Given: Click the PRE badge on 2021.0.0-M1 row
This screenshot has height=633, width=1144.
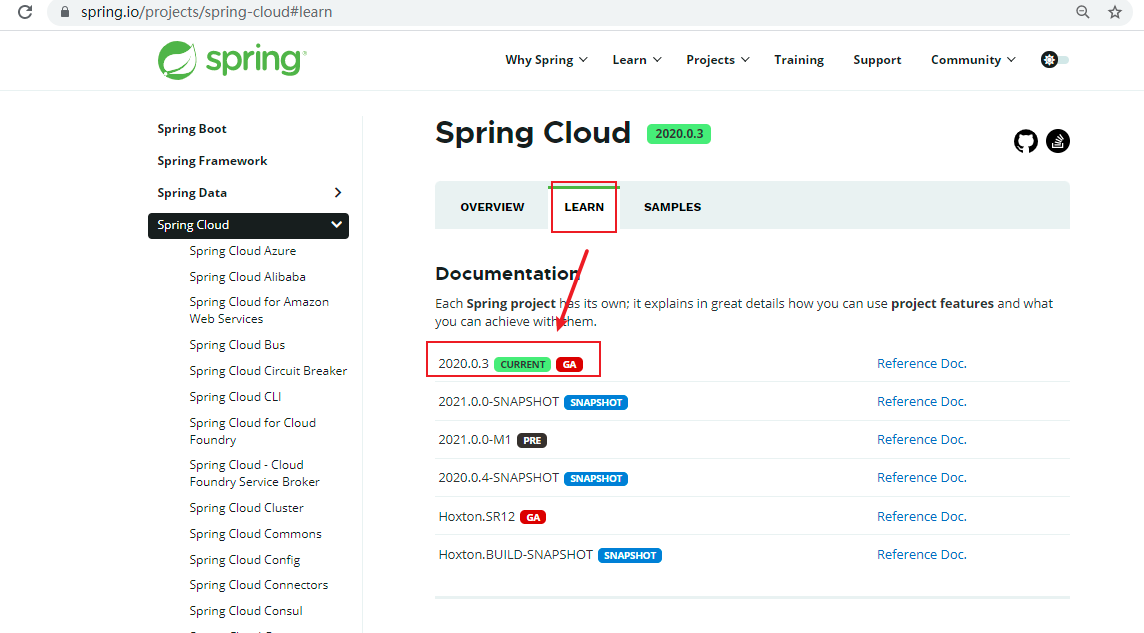Looking at the screenshot, I should pos(532,440).
